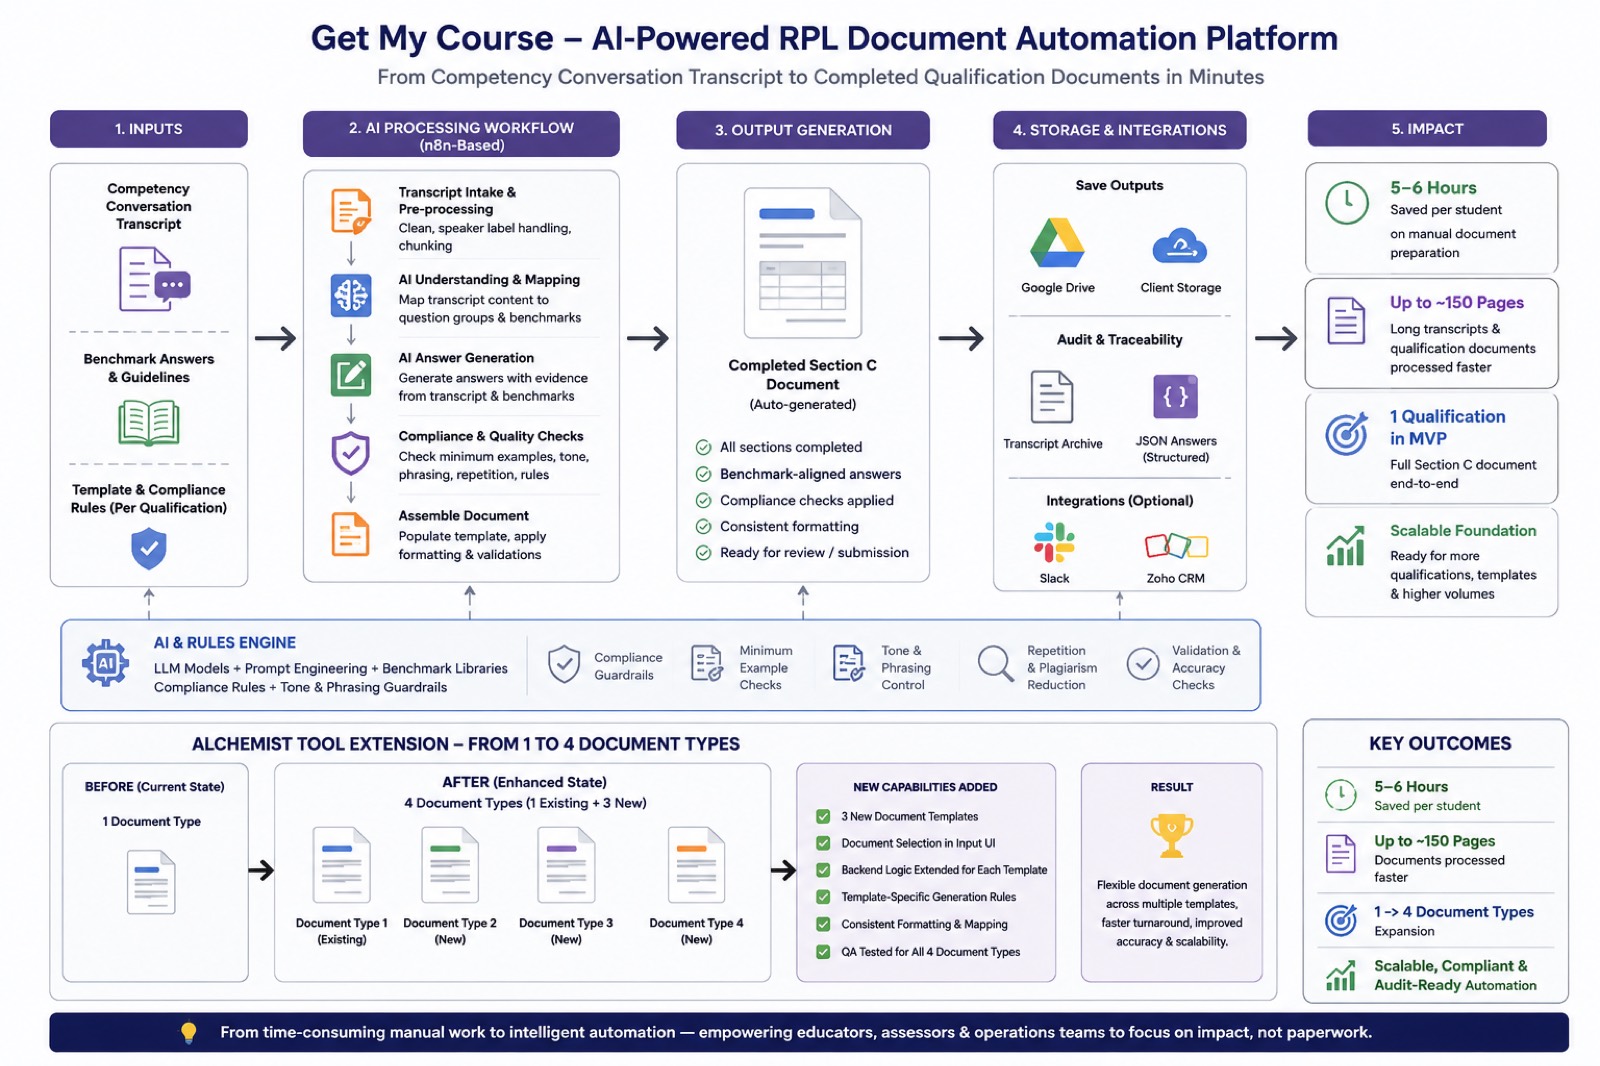Click the lightbulb icon in the footer banner
Image resolution: width=1600 pixels, height=1066 pixels.
(x=188, y=1033)
